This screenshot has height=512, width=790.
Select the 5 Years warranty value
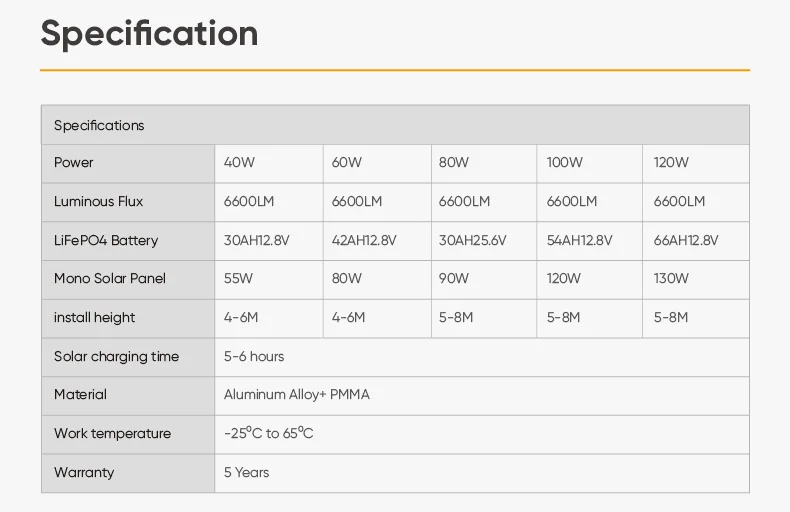247,472
